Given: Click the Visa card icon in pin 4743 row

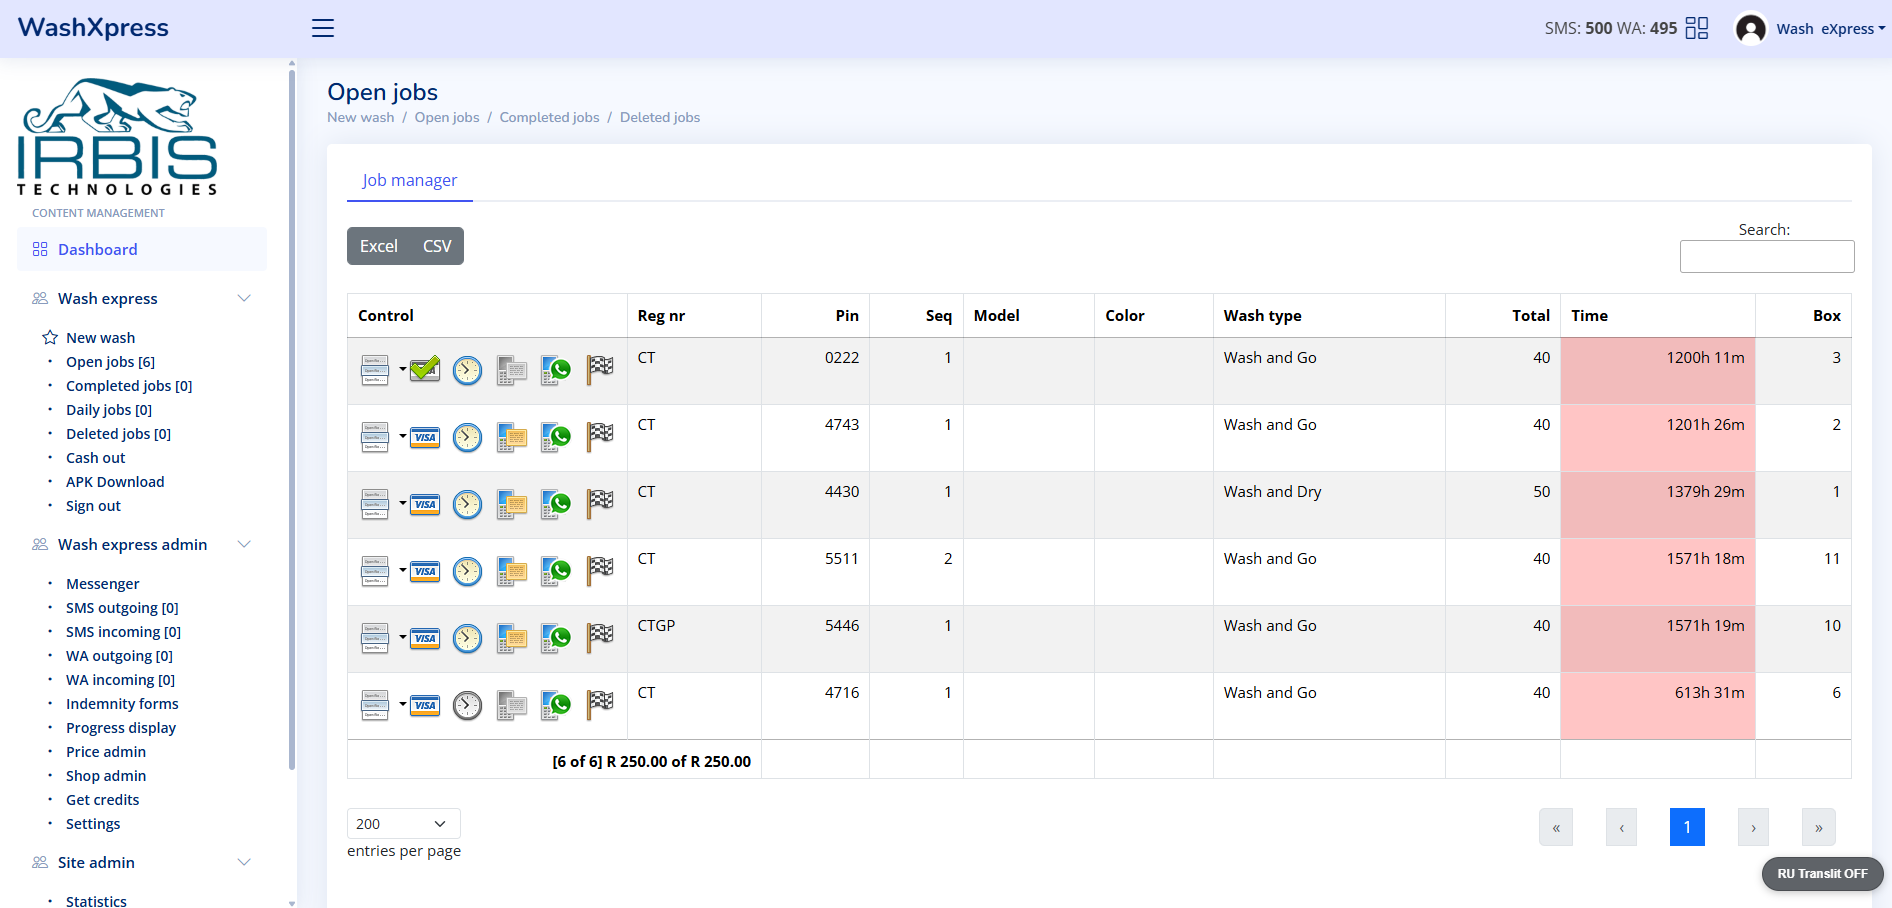Looking at the screenshot, I should (x=425, y=437).
